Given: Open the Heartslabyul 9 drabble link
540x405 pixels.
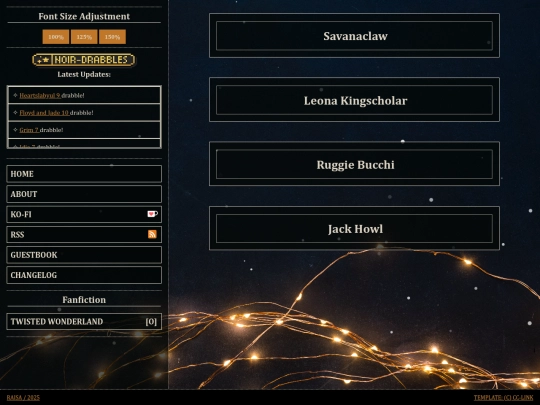Looking at the screenshot, I should [40, 95].
